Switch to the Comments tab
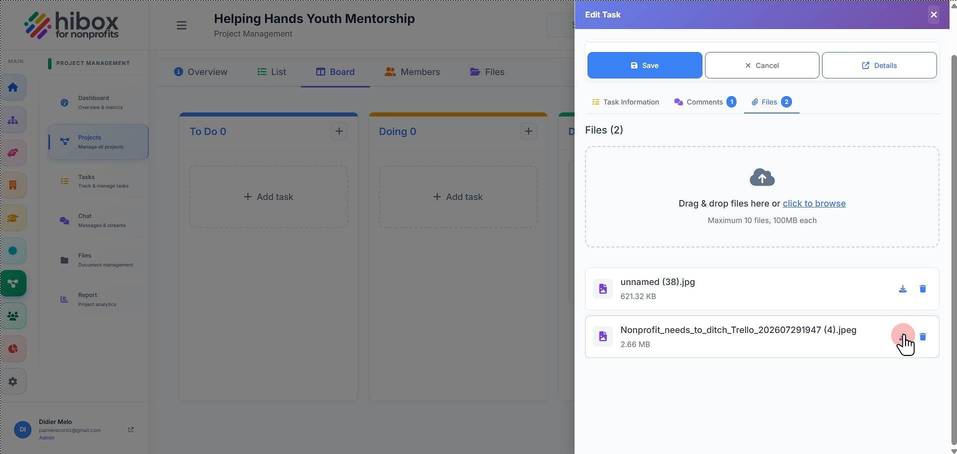Image resolution: width=957 pixels, height=454 pixels. point(705,102)
